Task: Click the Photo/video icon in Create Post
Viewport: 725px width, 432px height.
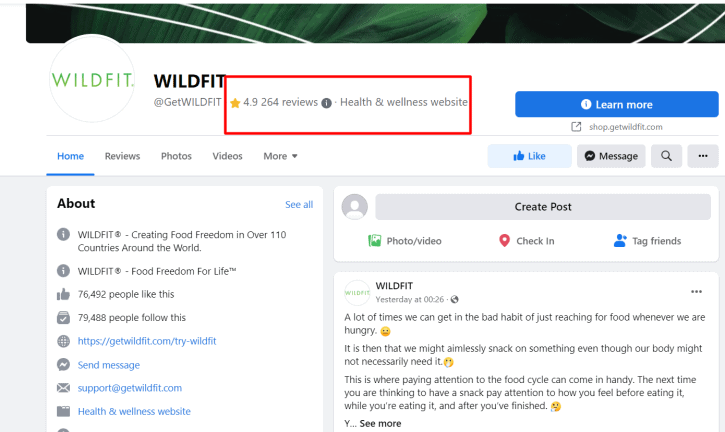Action: pyautogui.click(x=375, y=241)
